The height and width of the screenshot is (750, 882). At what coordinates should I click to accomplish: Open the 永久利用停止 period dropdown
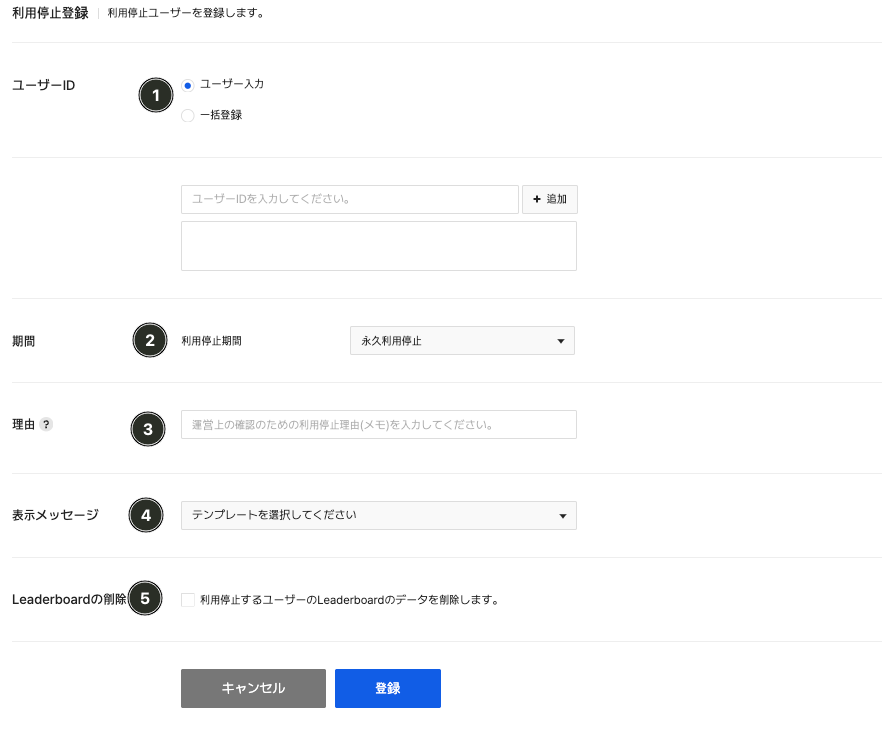coord(462,341)
